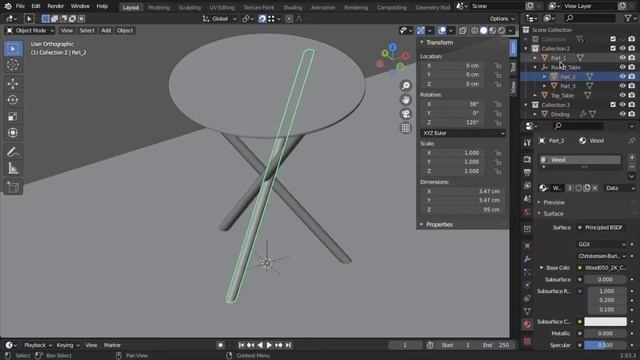Expand the Properties panel in sidebar
This screenshot has height=360, width=640.
(422, 224)
